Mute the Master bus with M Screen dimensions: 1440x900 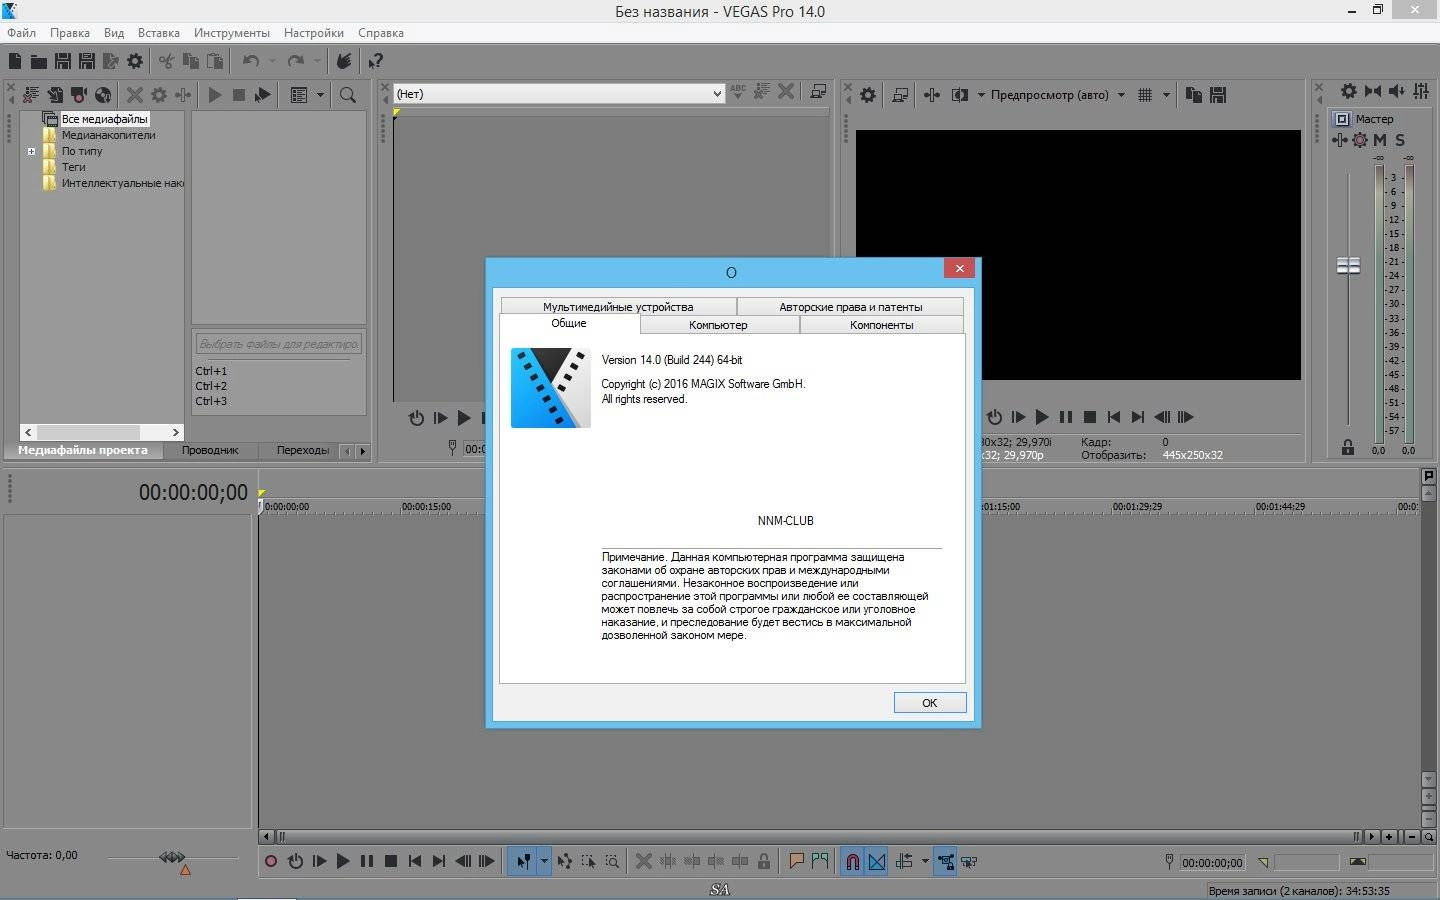[1380, 140]
